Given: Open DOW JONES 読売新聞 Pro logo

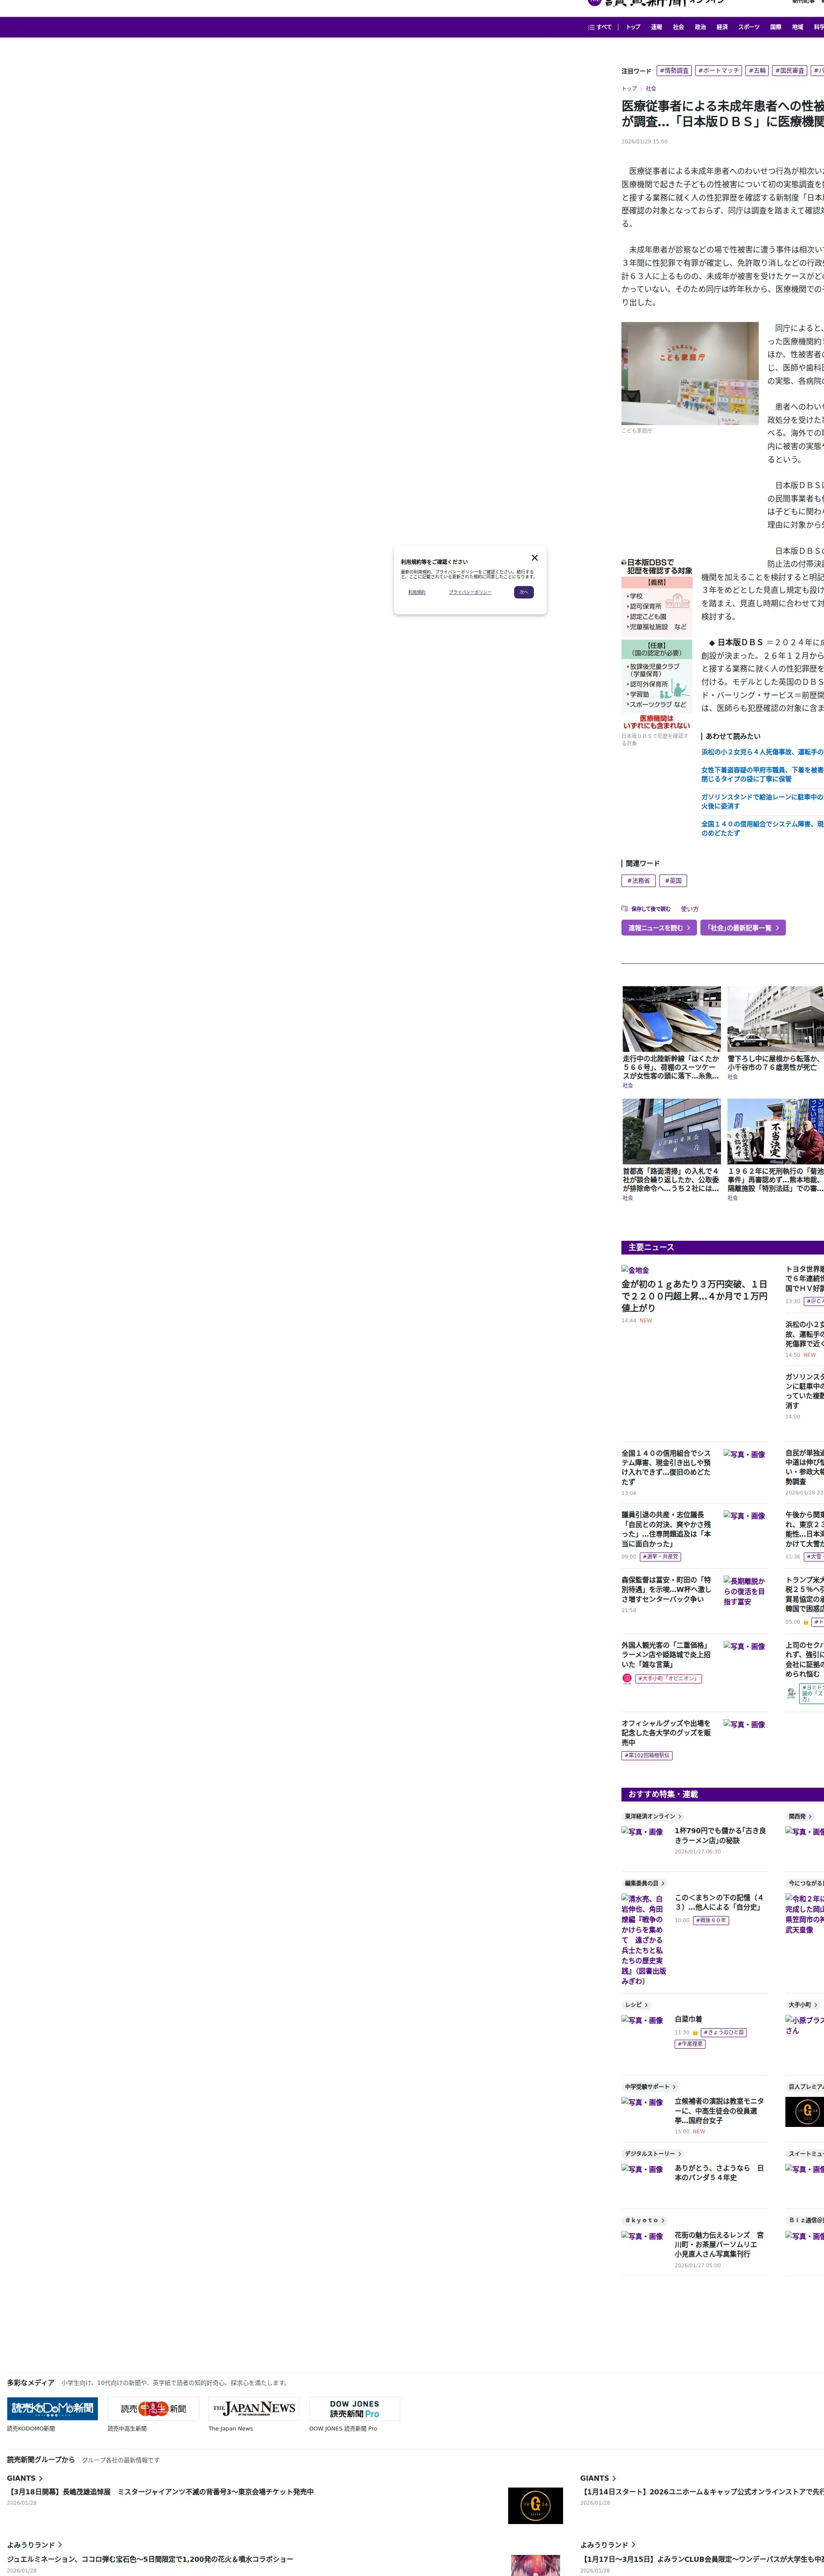Looking at the screenshot, I should [354, 2409].
